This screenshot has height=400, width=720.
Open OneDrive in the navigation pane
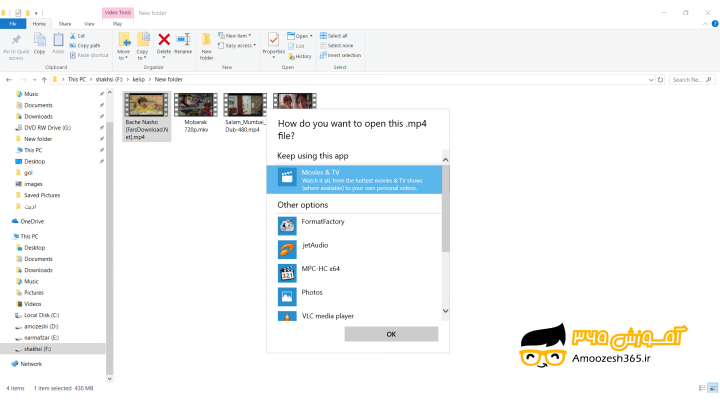click(32, 221)
